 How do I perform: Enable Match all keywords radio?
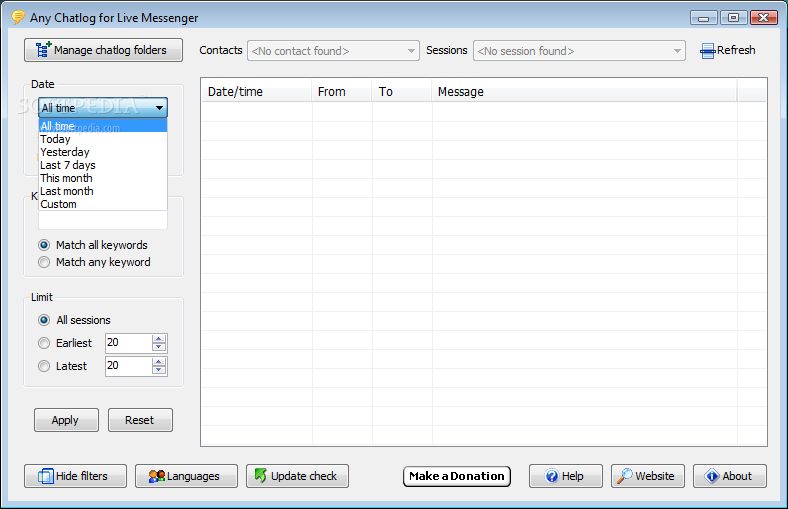pyautogui.click(x=44, y=245)
